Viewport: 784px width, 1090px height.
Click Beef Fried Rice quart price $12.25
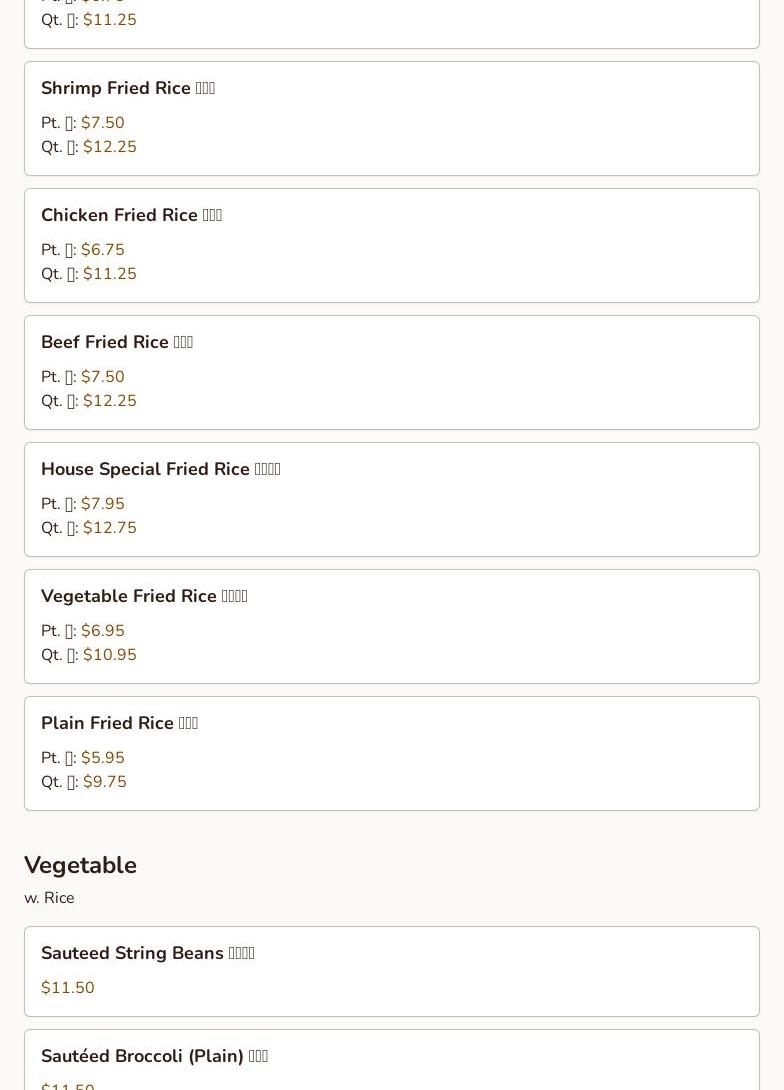pos(110,401)
